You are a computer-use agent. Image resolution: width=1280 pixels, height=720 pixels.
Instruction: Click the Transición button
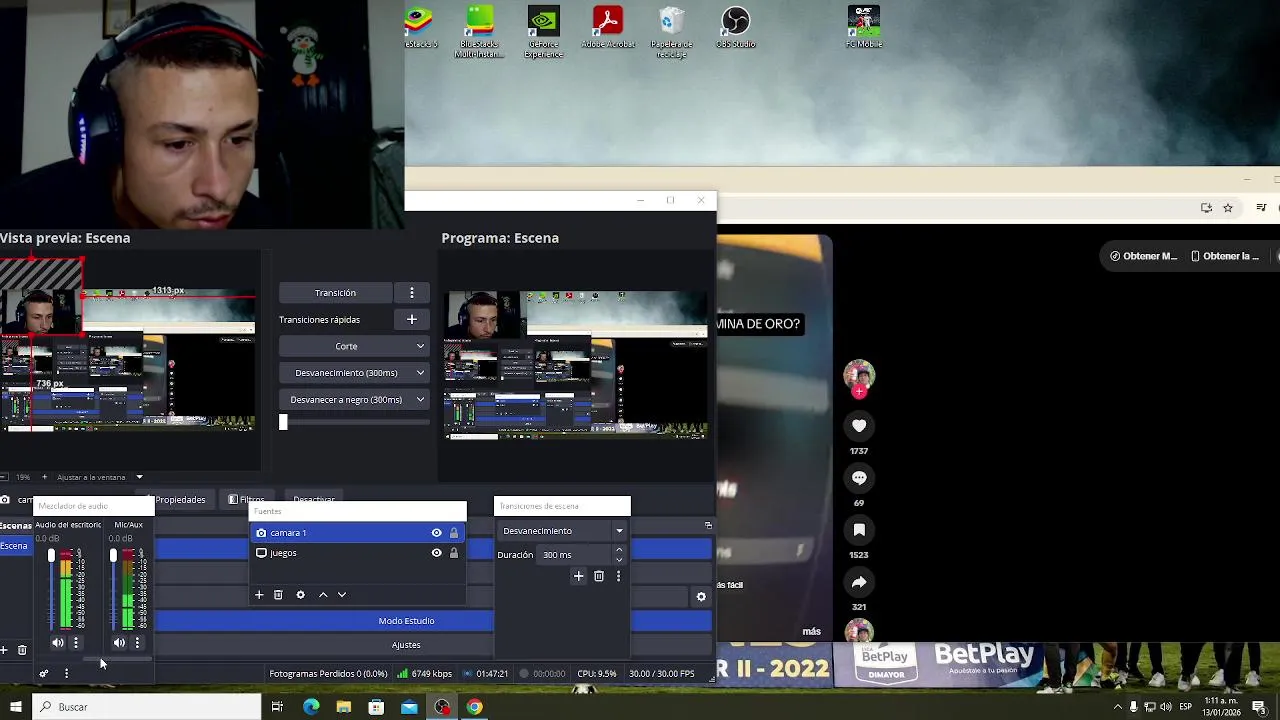[335, 293]
